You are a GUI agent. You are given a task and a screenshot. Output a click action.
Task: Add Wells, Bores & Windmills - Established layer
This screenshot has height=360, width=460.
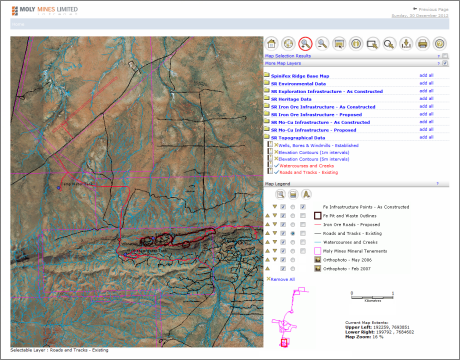318,145
